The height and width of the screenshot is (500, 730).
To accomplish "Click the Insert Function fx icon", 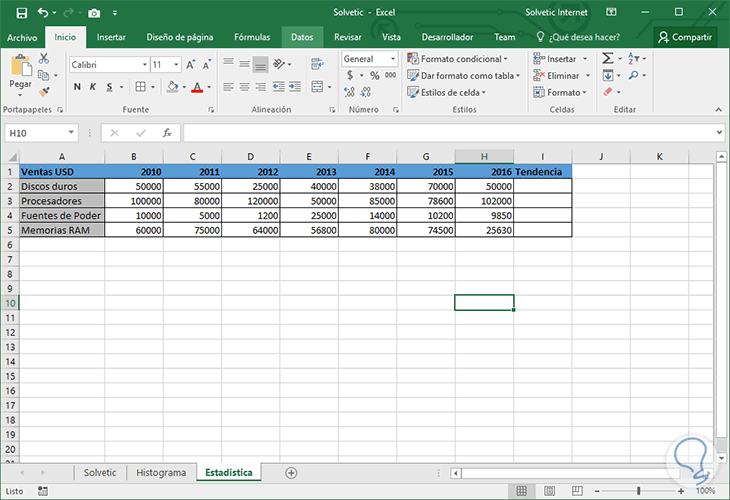I will click(x=167, y=132).
